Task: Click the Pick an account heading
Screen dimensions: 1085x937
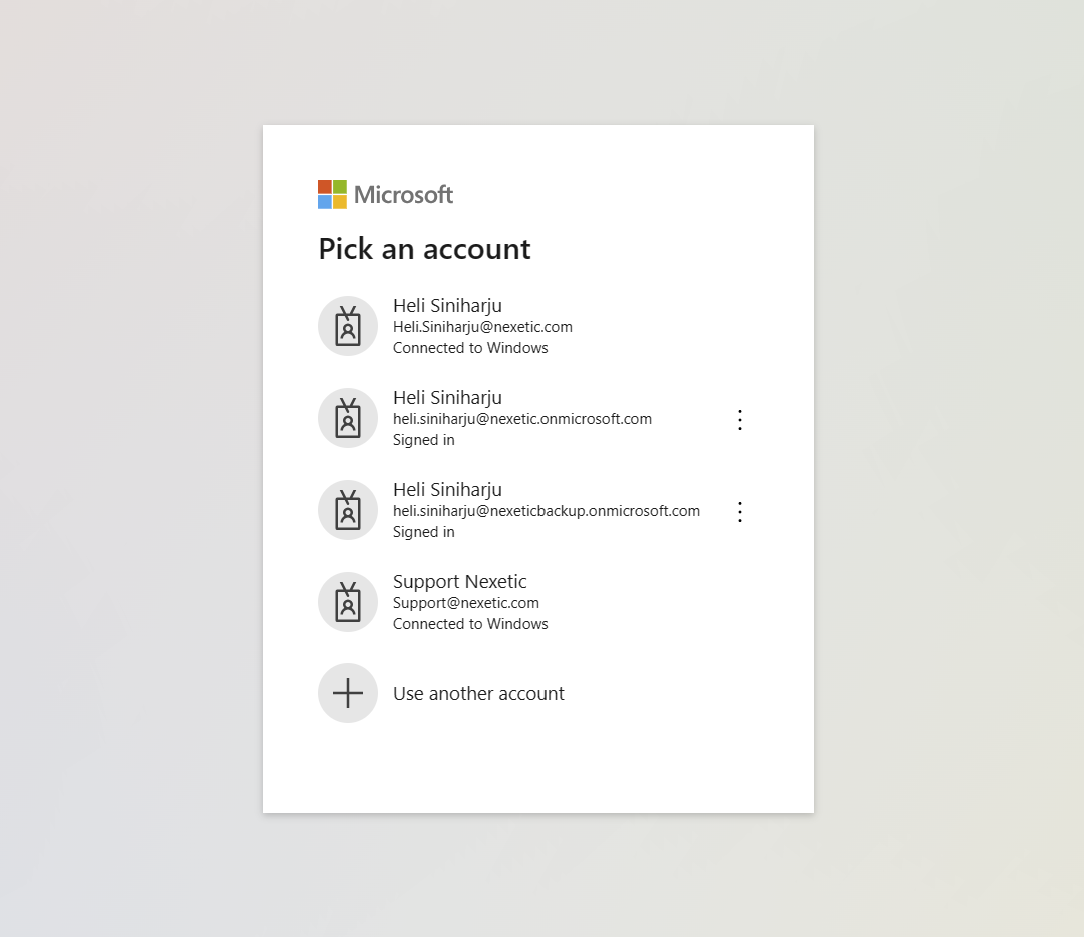Action: [424, 248]
